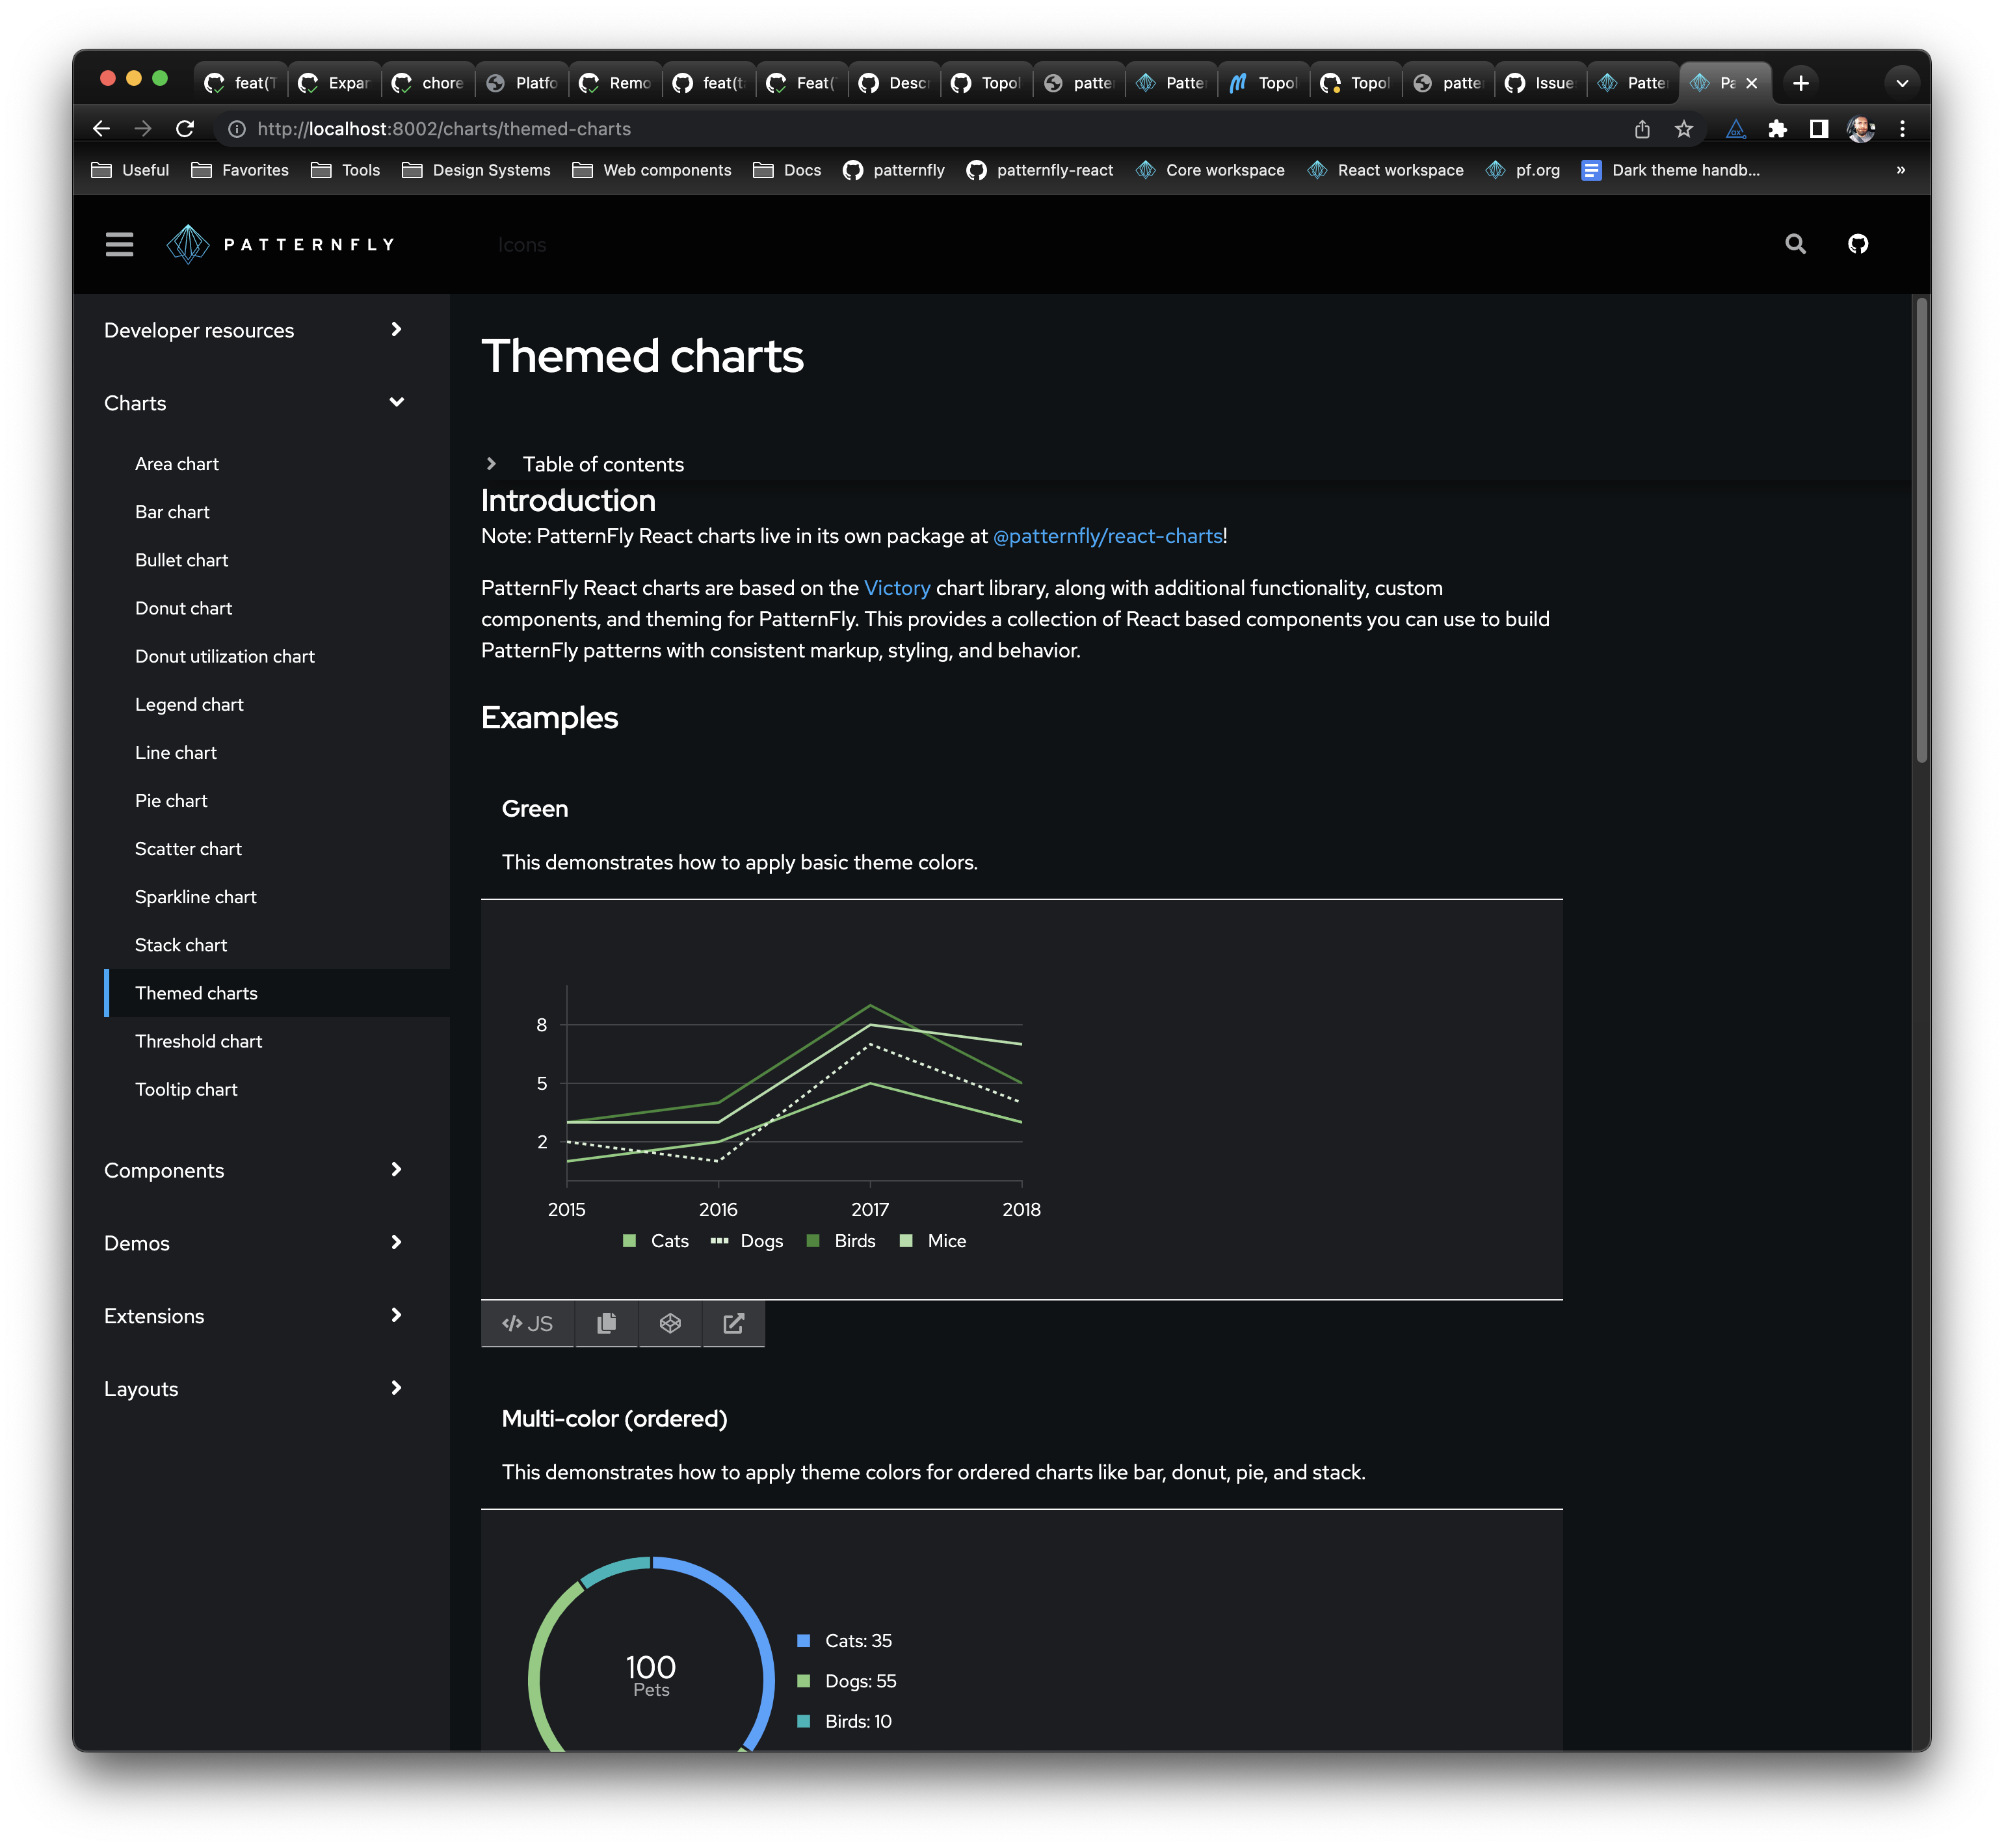Open example fullscreen via external link icon
Viewport: 2004px width, 1848px height.
(733, 1323)
